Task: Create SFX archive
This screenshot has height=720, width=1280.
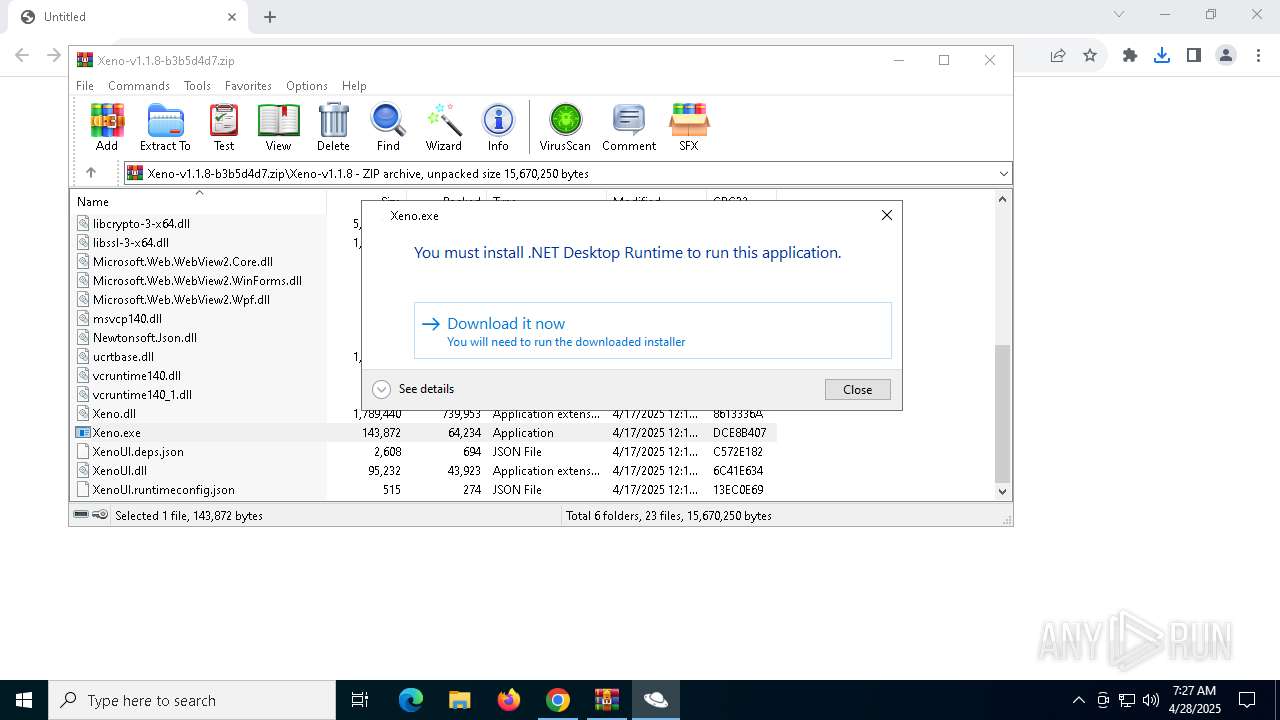Action: pyautogui.click(x=689, y=127)
